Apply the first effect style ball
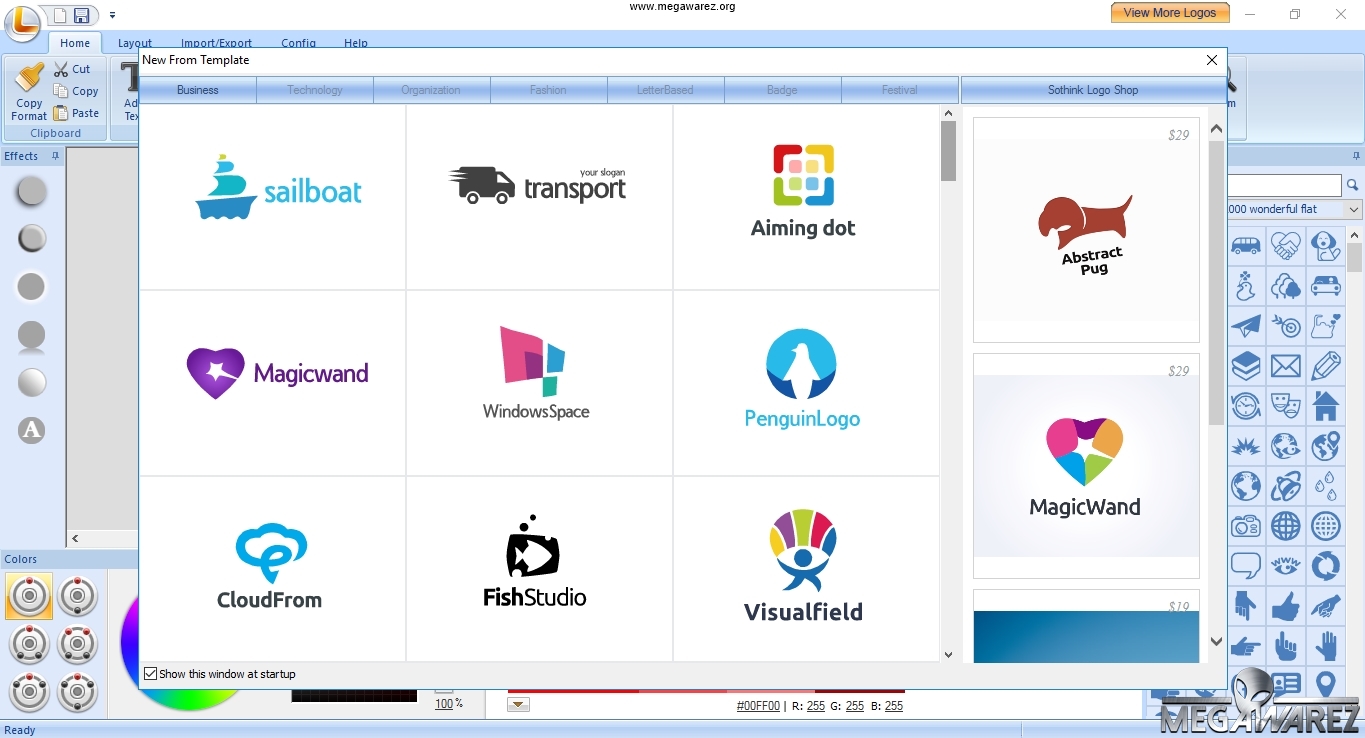 point(32,190)
